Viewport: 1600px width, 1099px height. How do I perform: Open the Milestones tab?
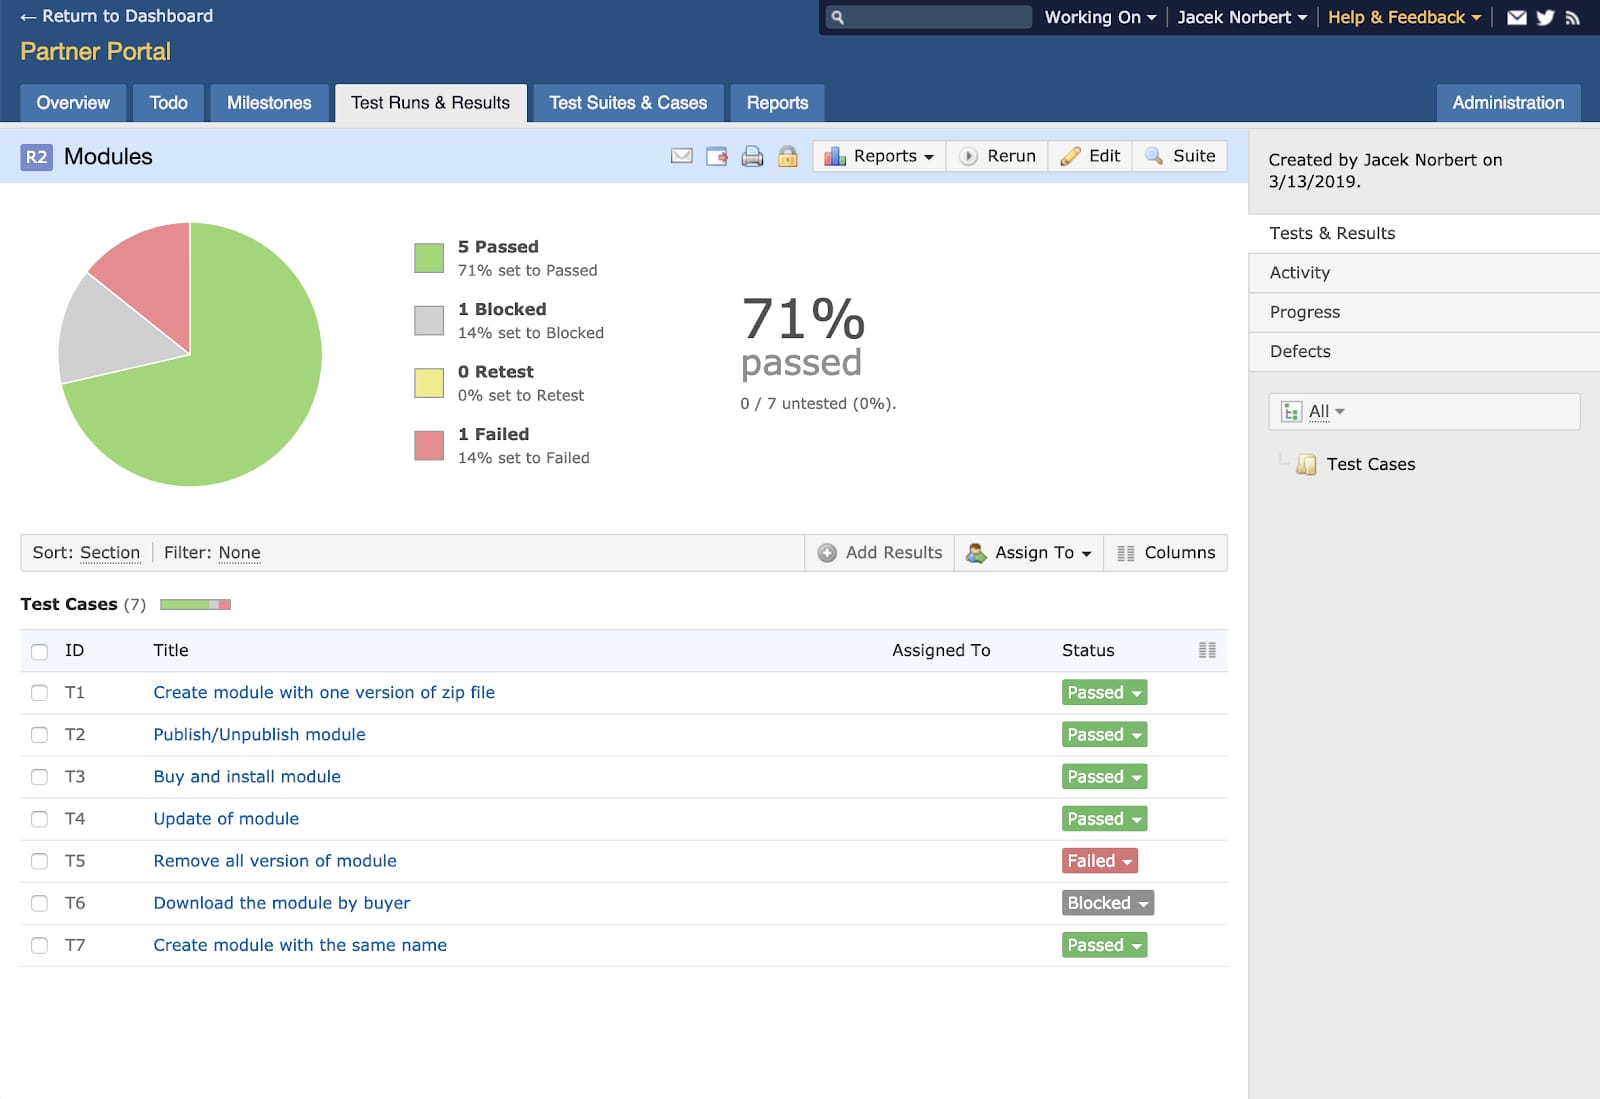pyautogui.click(x=269, y=103)
